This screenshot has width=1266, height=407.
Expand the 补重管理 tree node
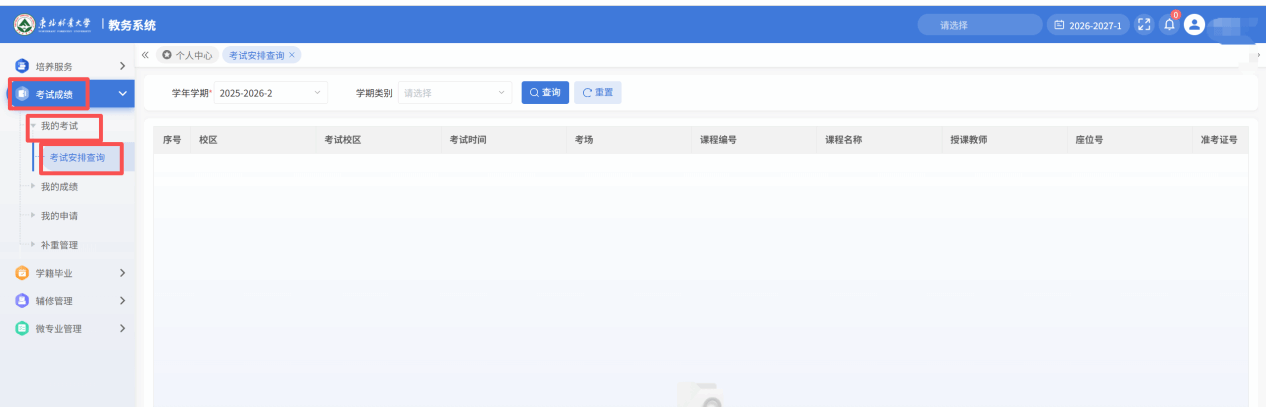(x=34, y=244)
